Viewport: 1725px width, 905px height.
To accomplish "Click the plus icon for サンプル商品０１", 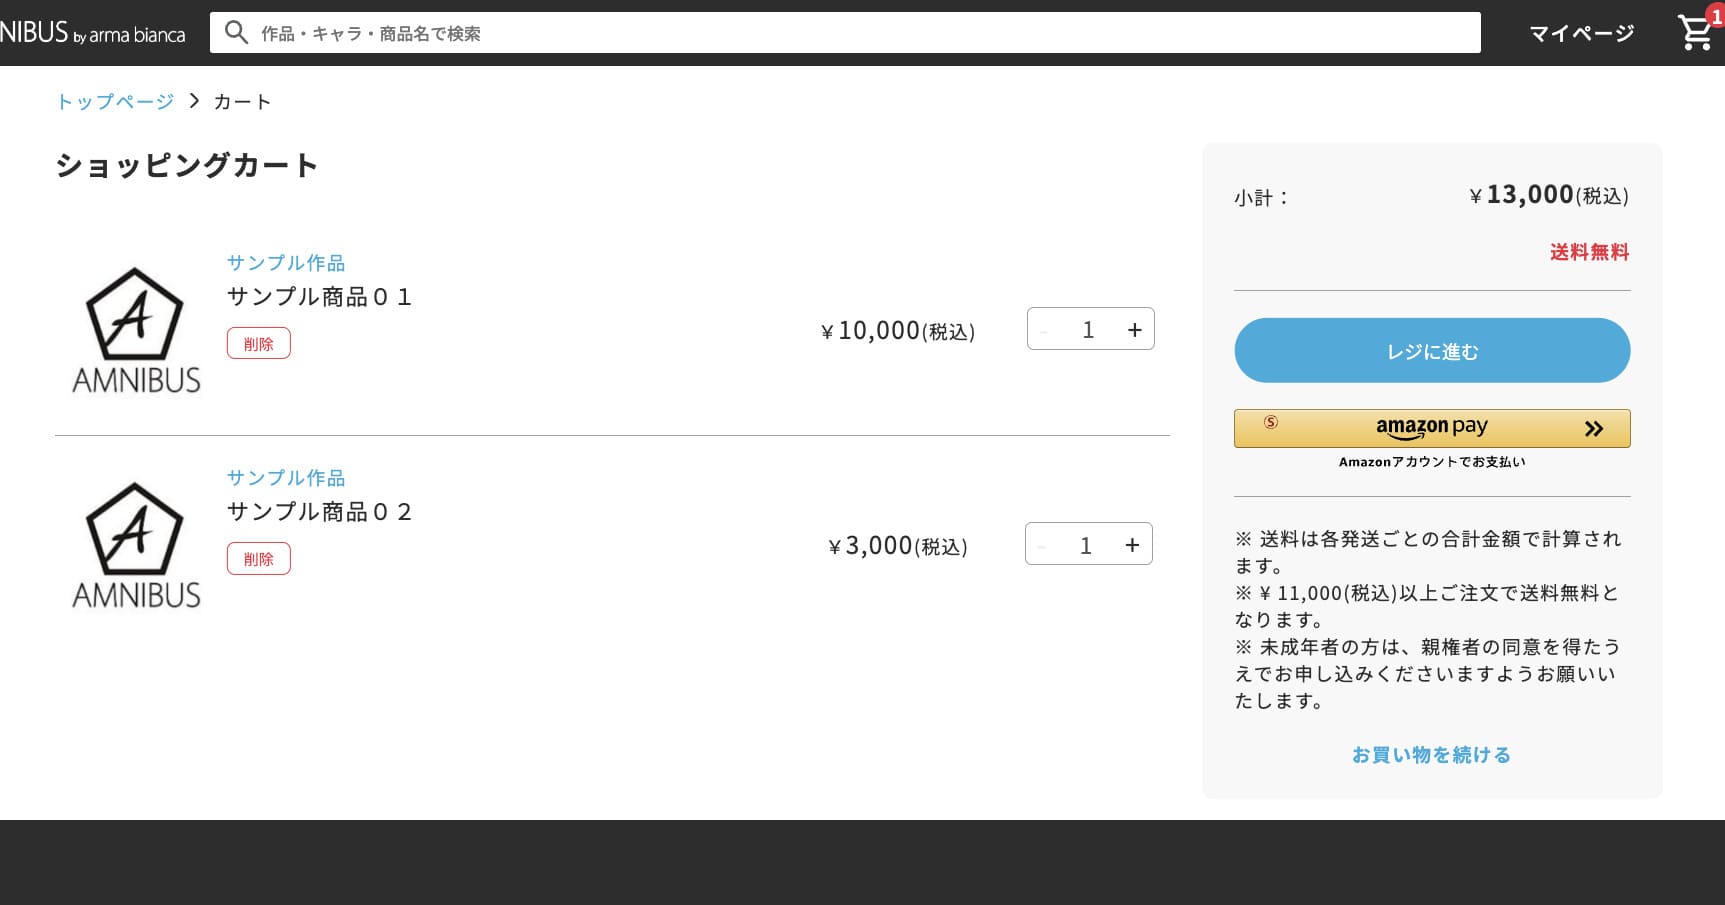I will (x=1134, y=330).
